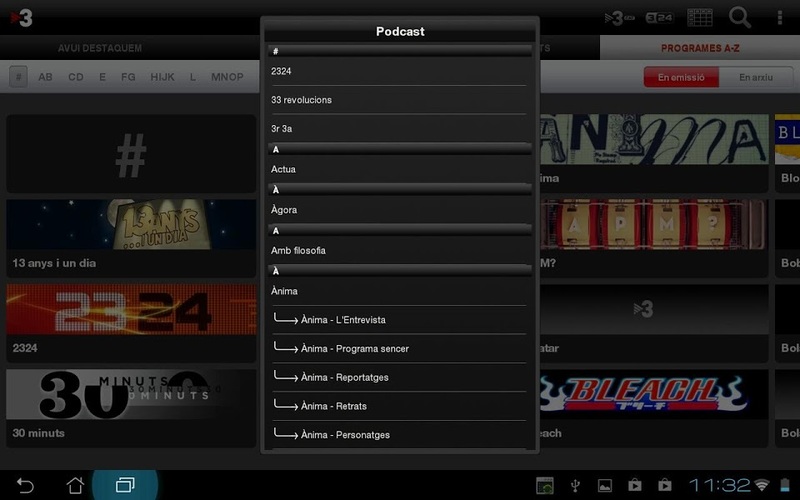Choose Ànima - L'Entrevista sub-item
This screenshot has width=800, height=500.
[399, 320]
